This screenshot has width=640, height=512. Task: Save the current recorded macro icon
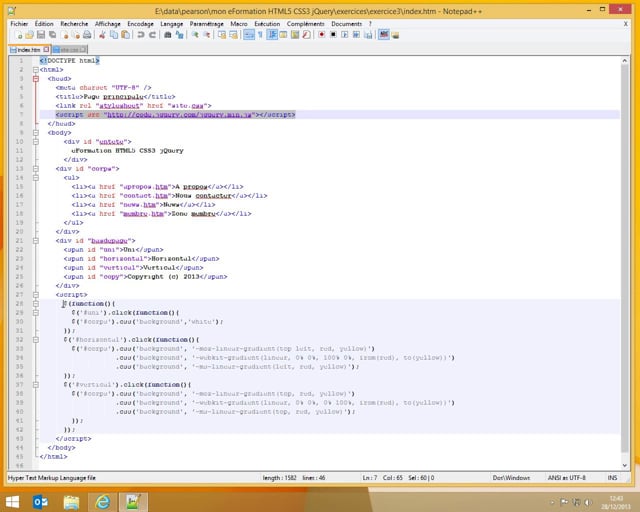(x=368, y=35)
